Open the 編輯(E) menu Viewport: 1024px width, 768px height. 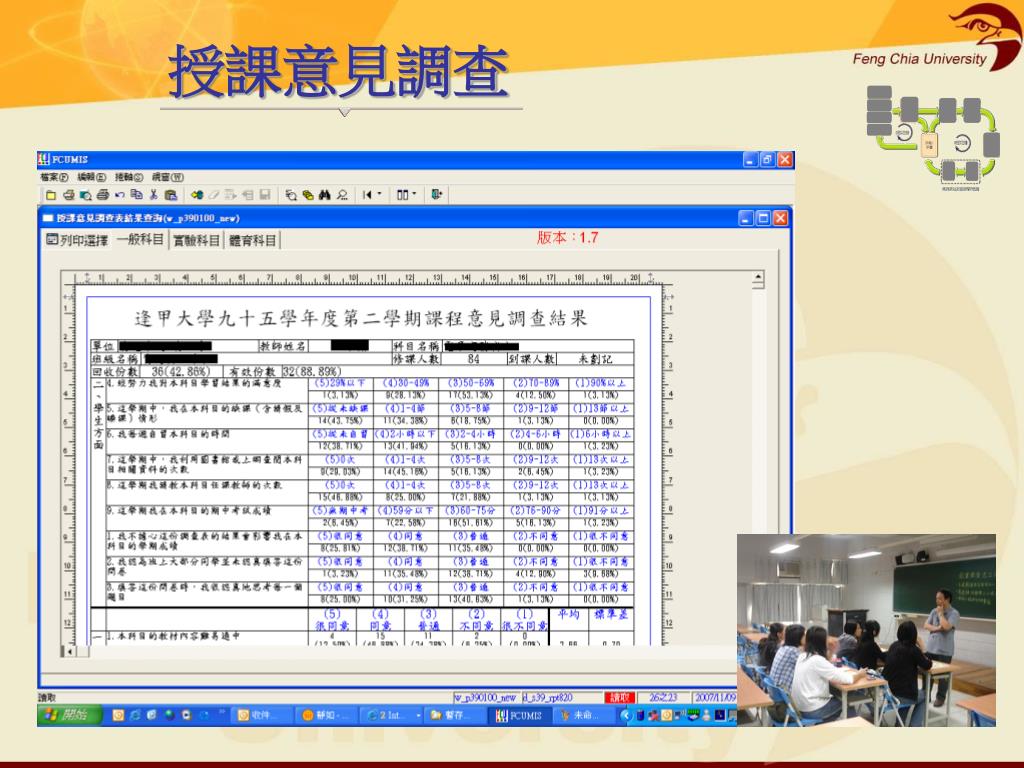click(91, 177)
